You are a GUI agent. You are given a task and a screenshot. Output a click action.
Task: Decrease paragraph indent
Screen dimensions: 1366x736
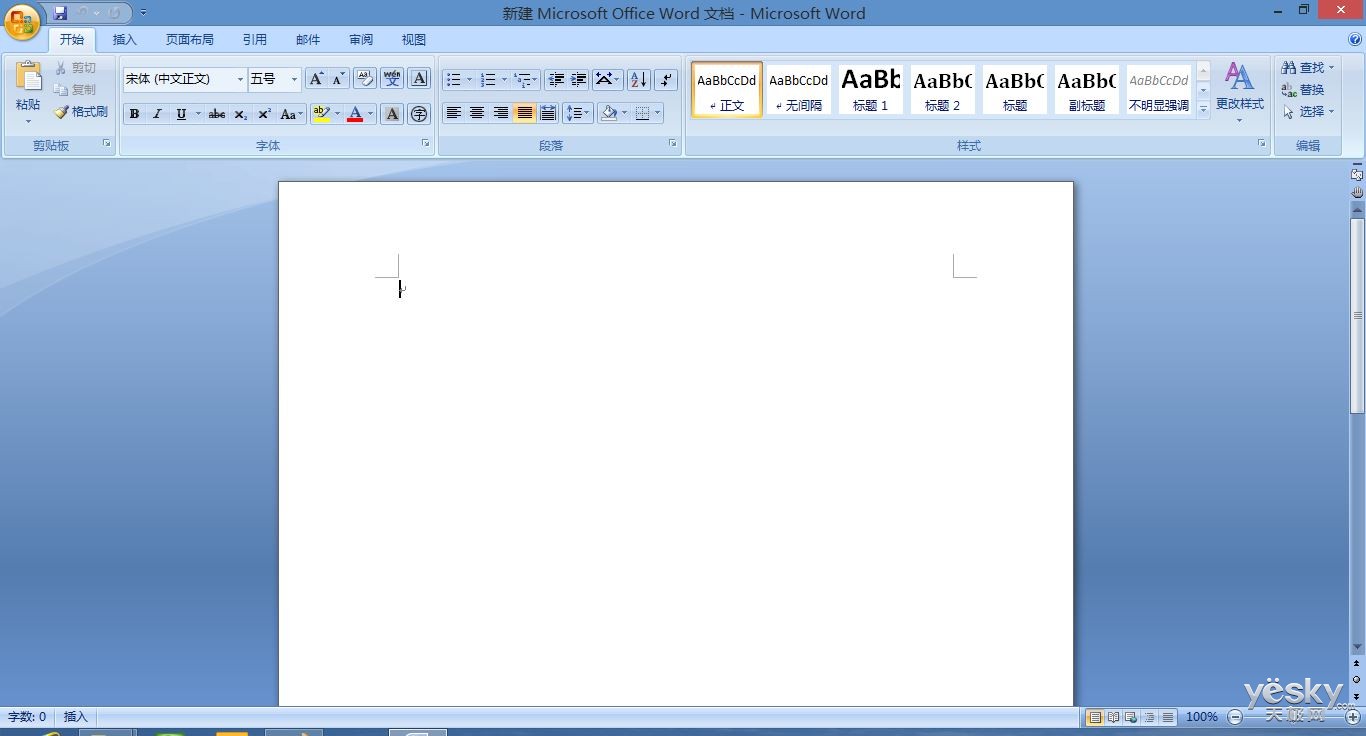click(556, 79)
